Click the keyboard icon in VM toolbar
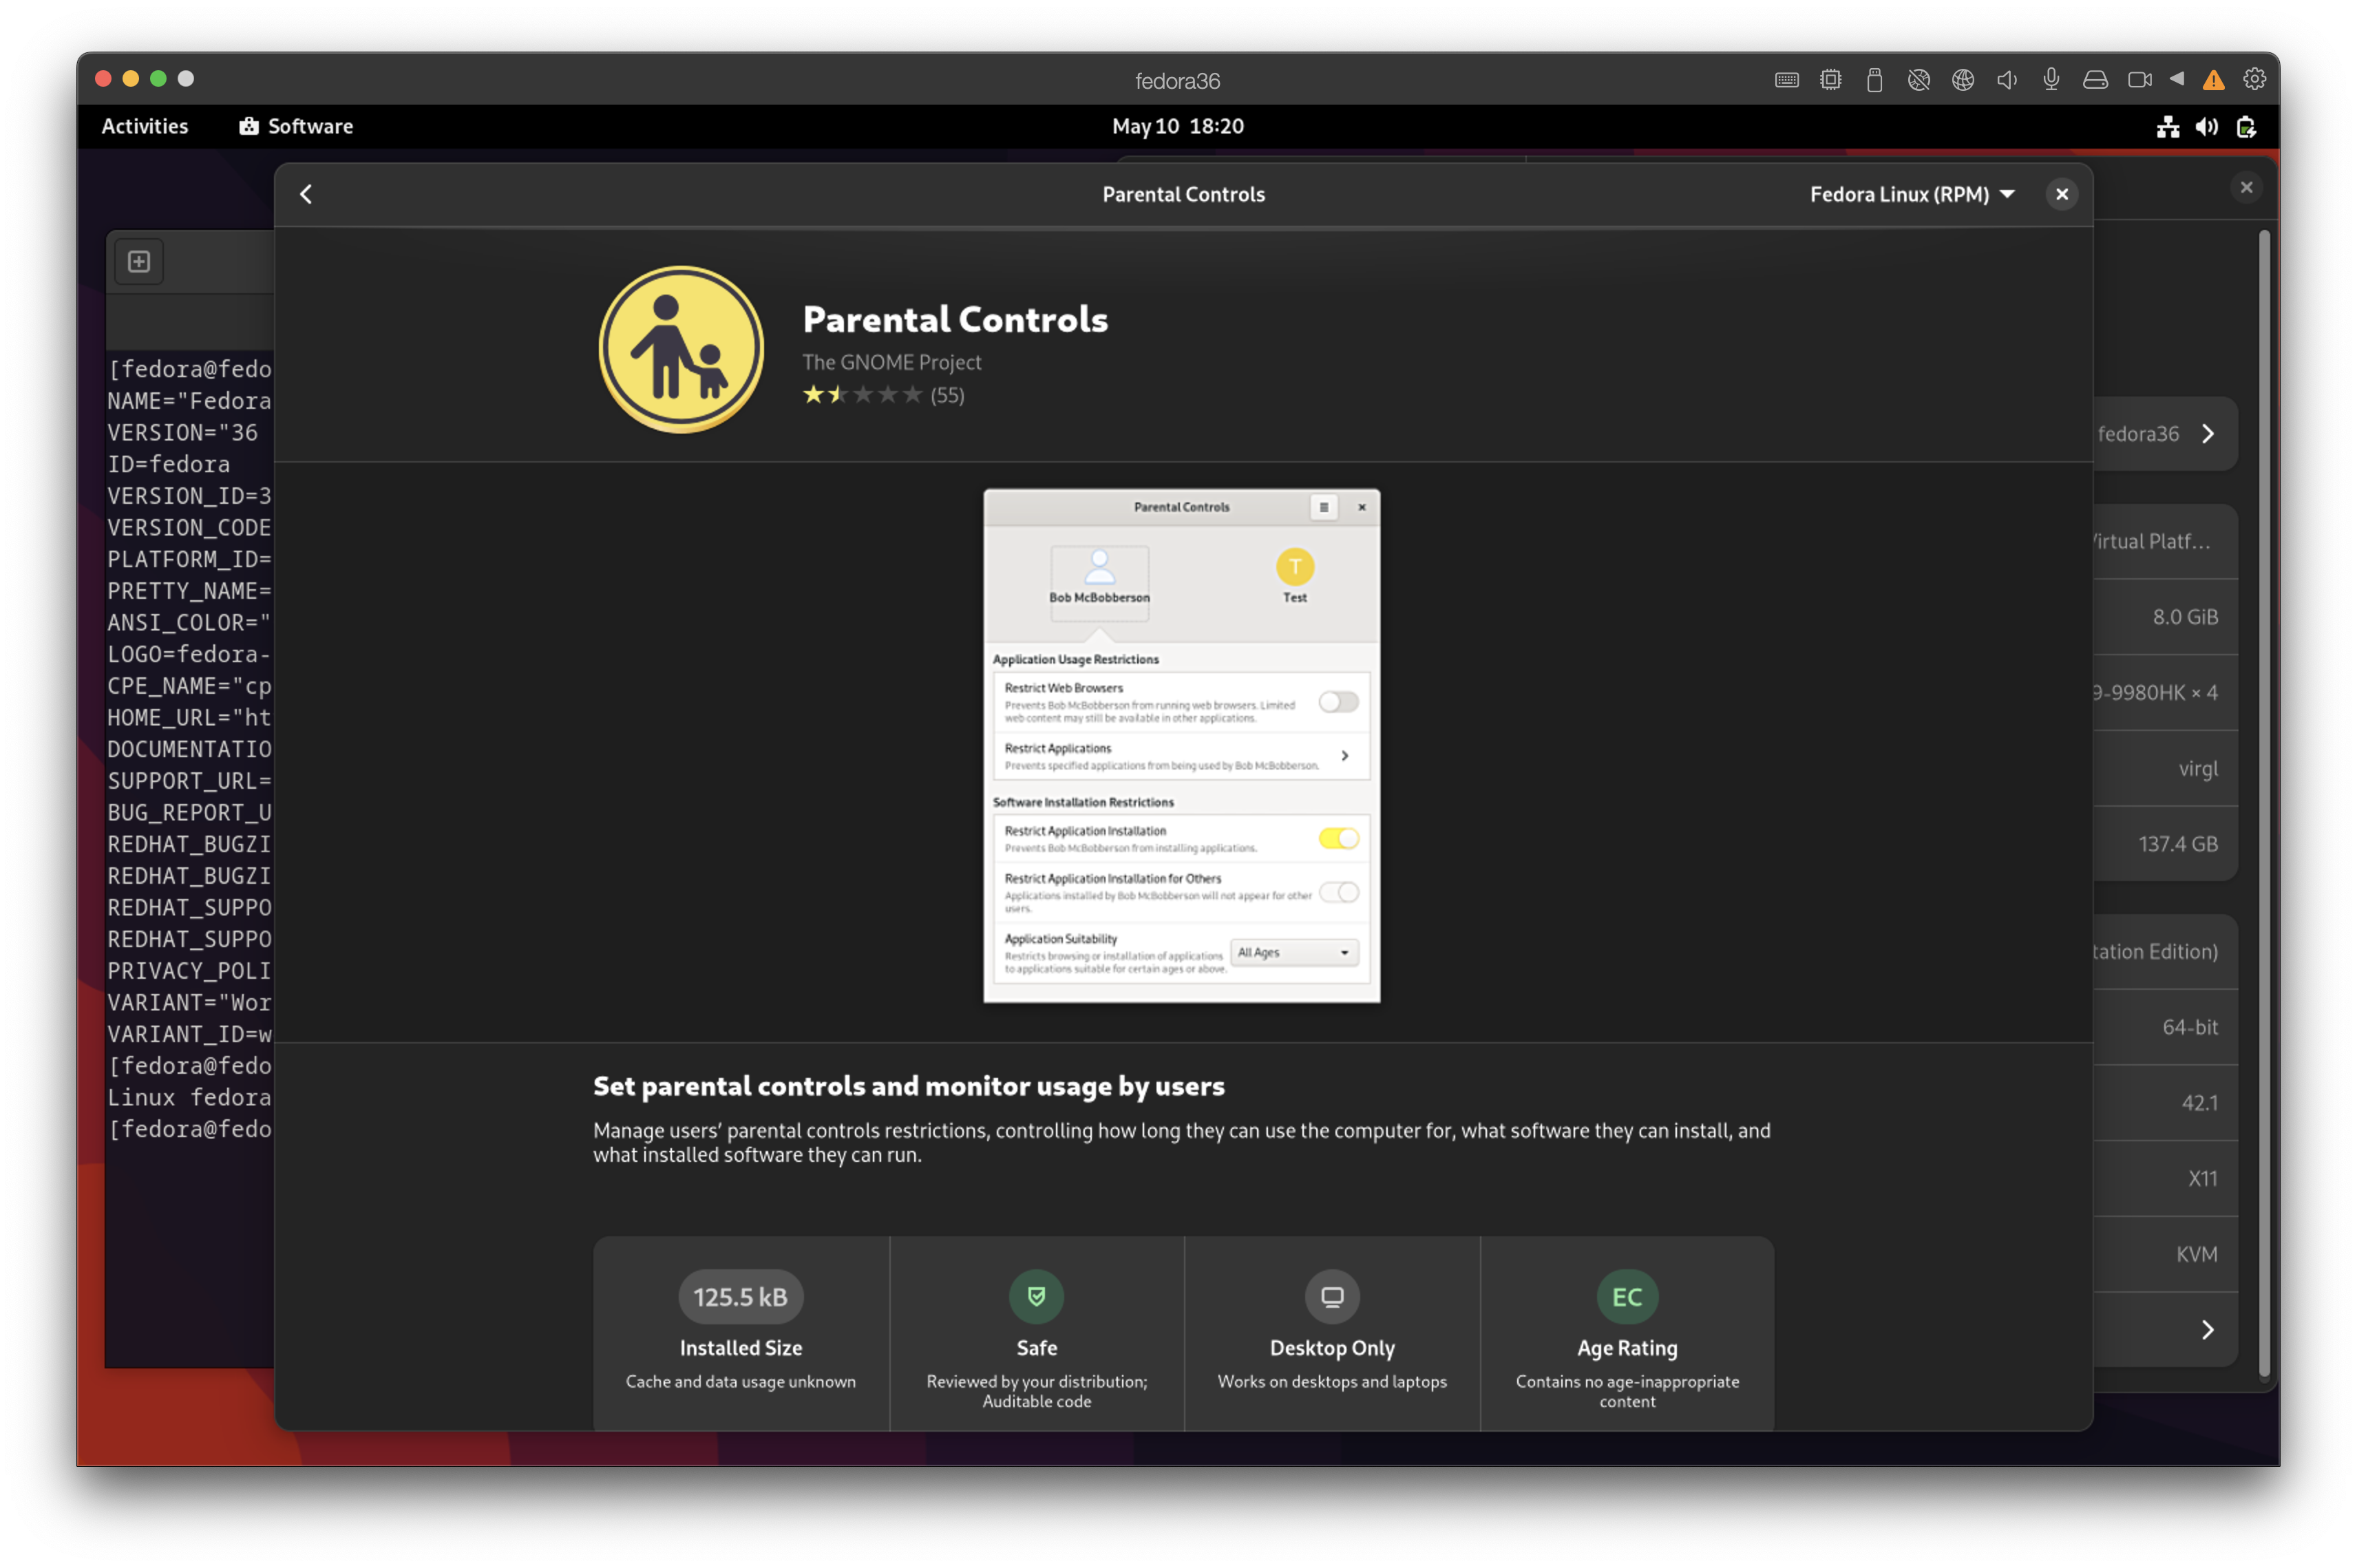The height and width of the screenshot is (1568, 2357). (1787, 80)
